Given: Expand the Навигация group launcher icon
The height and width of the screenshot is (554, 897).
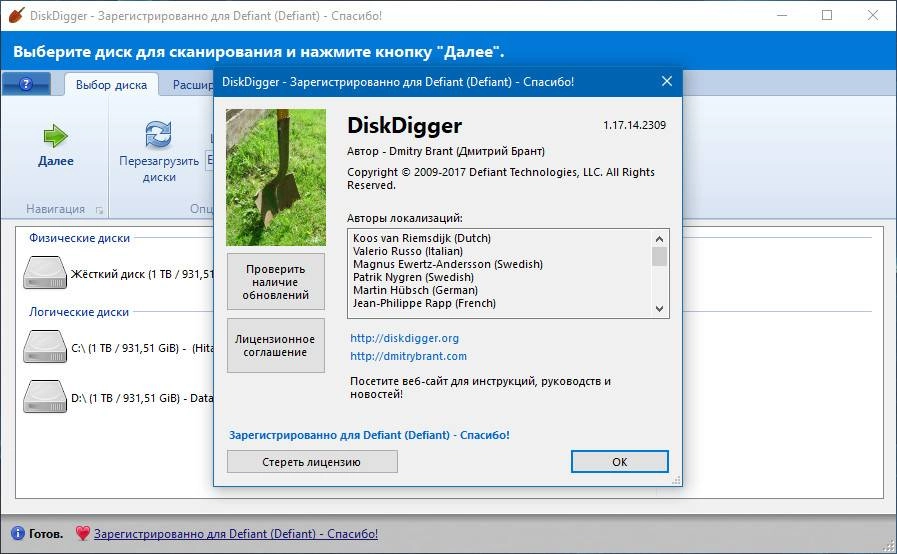Looking at the screenshot, I should 99,210.
